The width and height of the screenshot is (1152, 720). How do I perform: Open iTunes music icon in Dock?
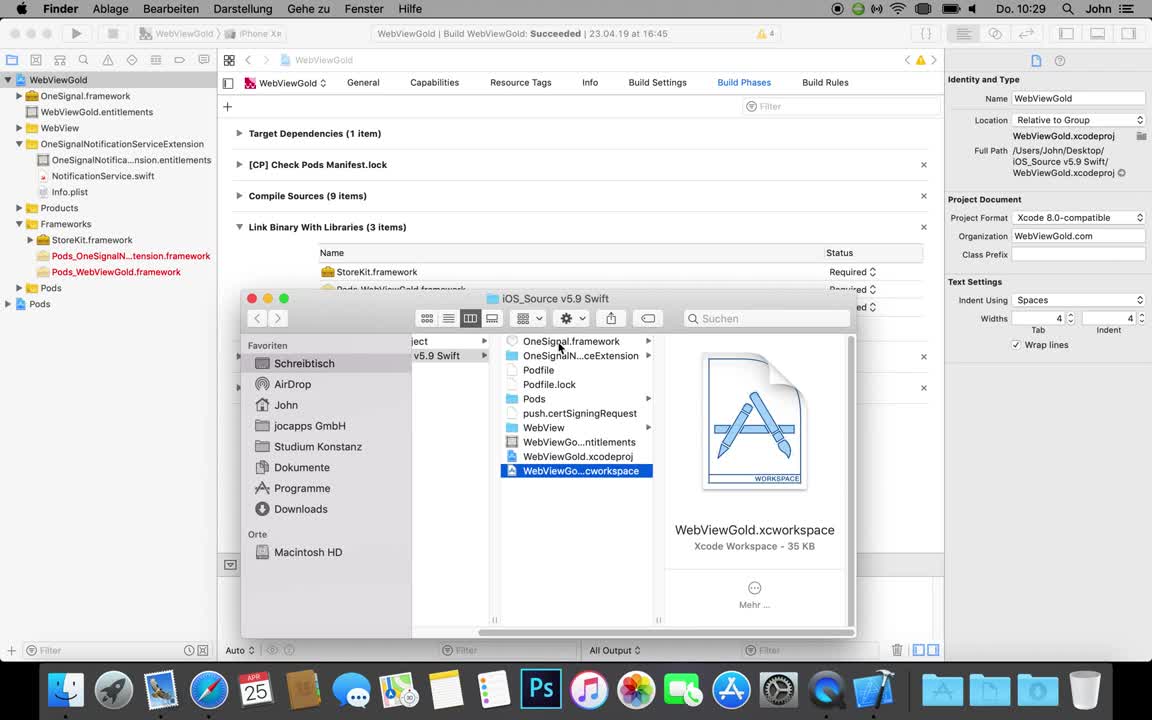(x=588, y=689)
